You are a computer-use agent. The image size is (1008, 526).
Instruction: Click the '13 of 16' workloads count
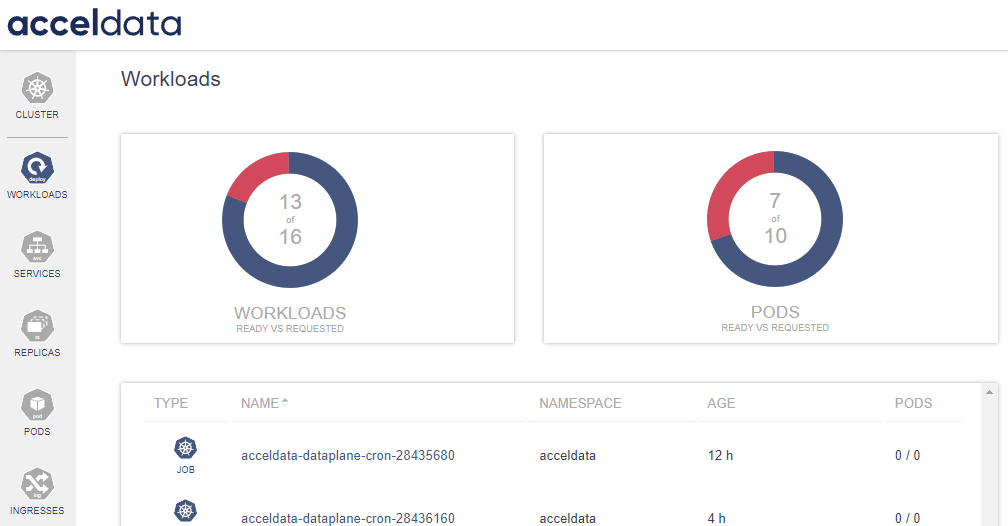click(290, 219)
